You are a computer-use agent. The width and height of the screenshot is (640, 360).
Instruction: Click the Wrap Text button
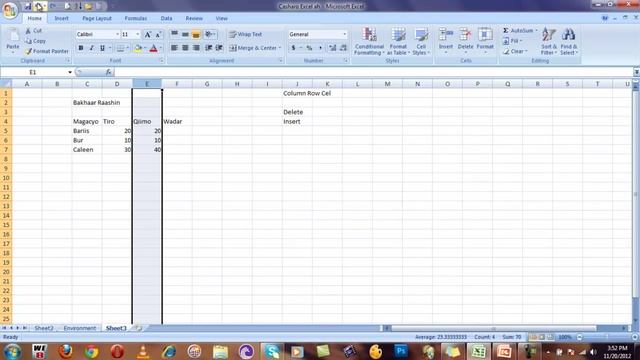tap(246, 34)
